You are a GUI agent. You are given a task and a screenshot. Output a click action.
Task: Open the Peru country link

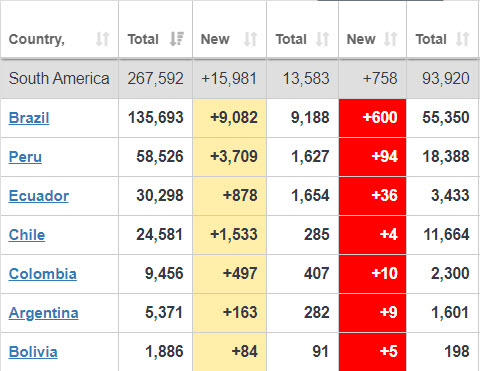(x=25, y=157)
